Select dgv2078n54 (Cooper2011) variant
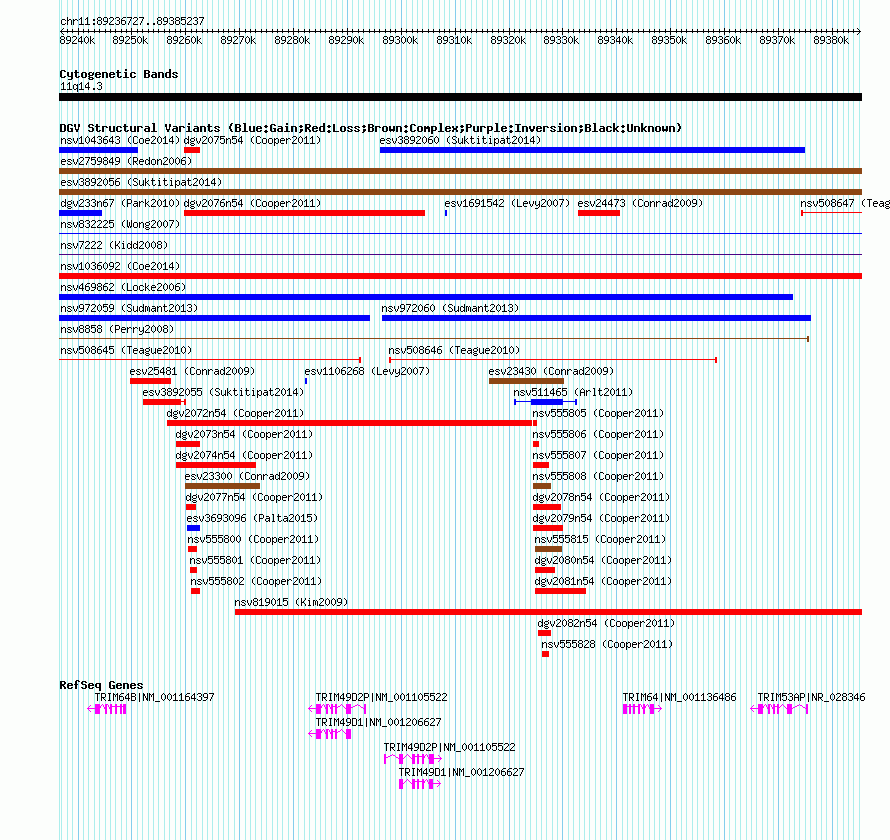The height and width of the screenshot is (840, 890). coord(547,507)
